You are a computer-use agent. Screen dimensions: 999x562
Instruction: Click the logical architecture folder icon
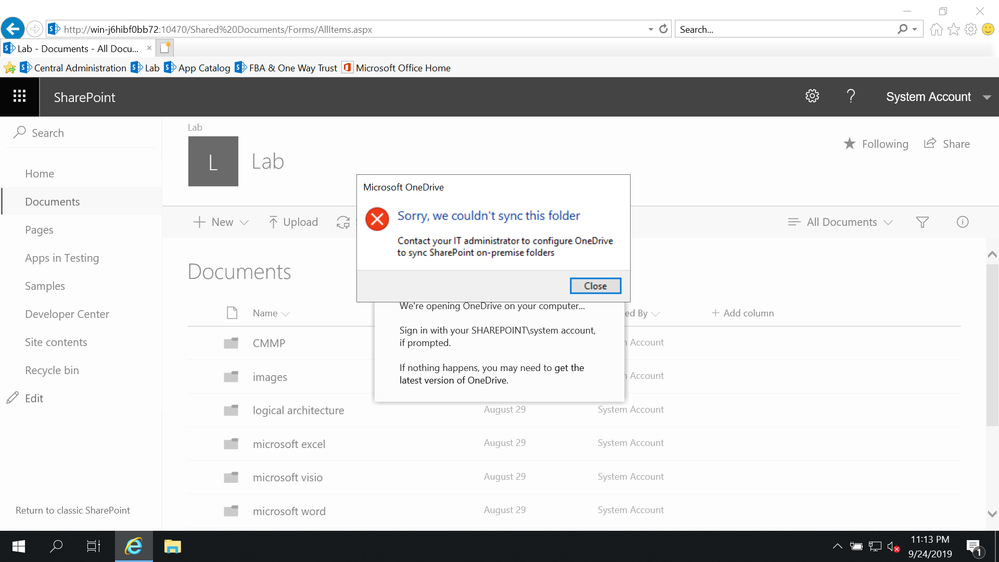(x=231, y=410)
